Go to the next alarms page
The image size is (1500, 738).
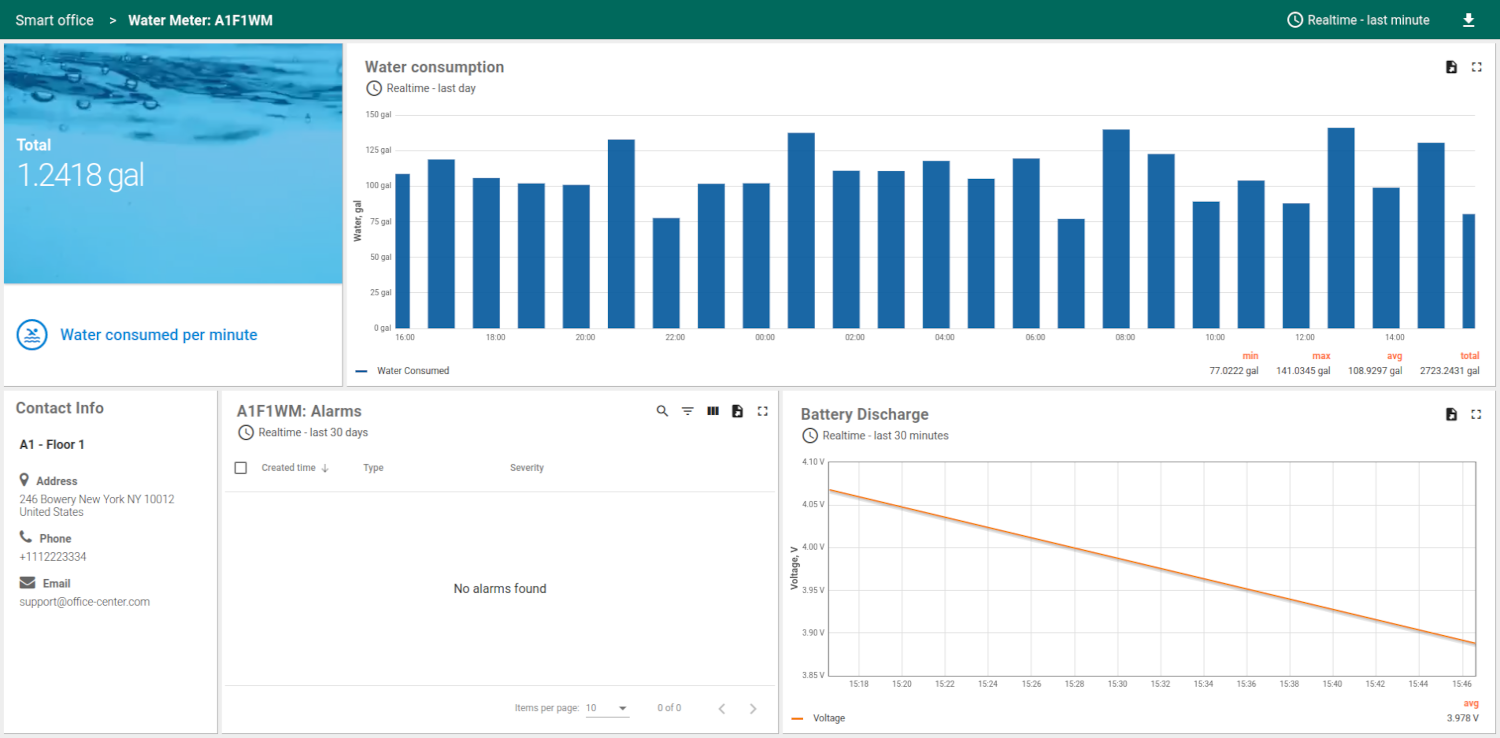[752, 708]
